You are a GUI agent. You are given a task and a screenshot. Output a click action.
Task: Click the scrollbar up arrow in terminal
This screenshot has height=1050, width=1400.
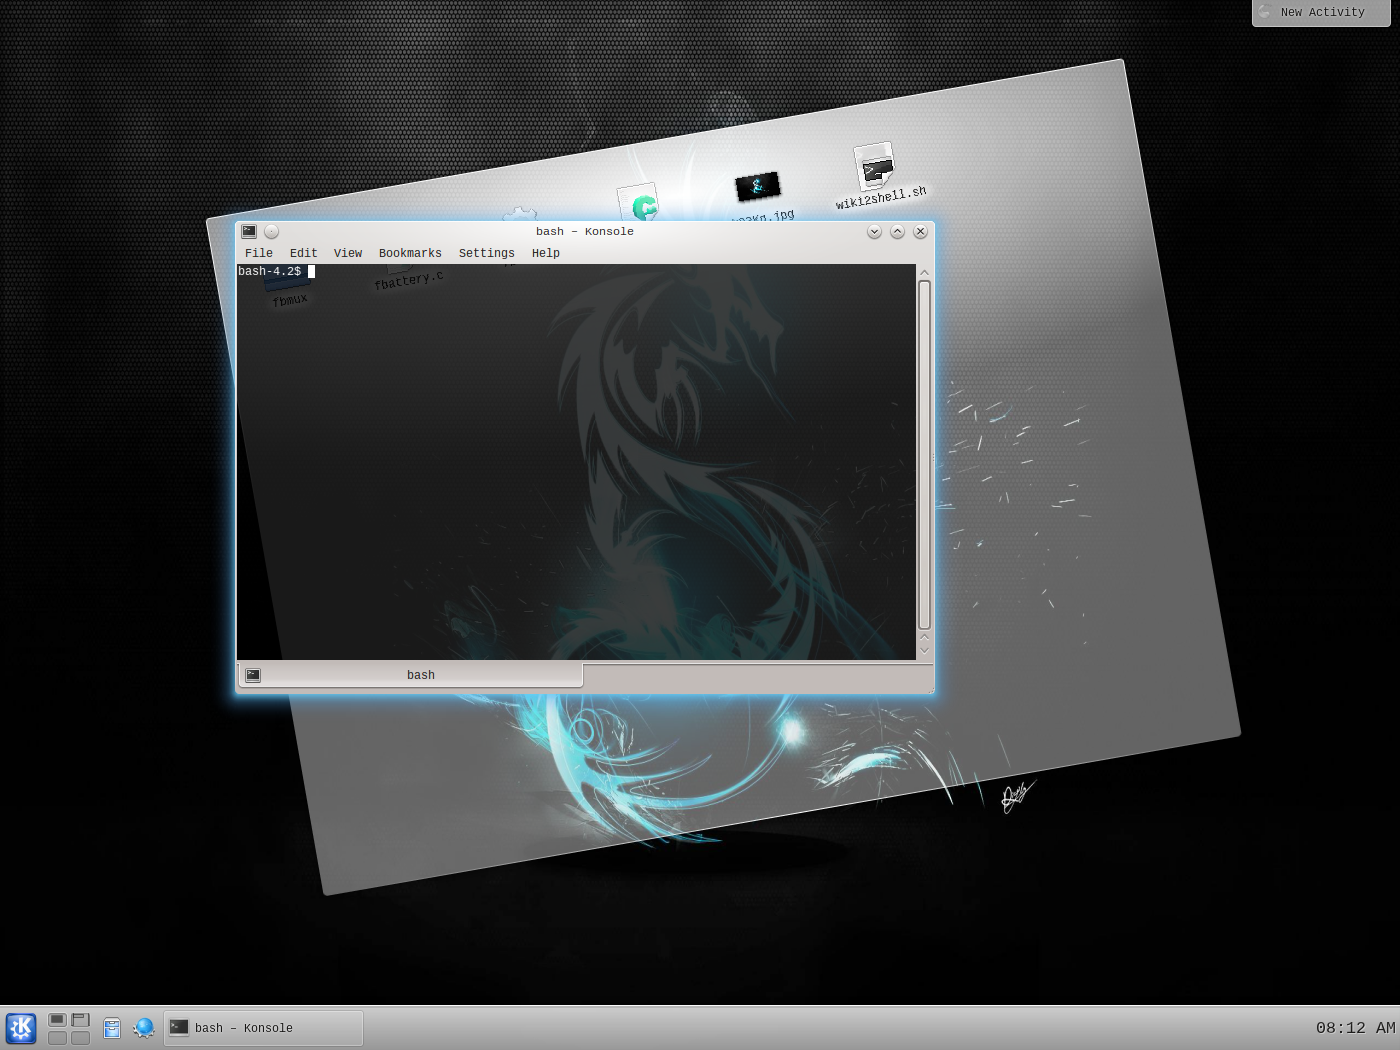924,272
